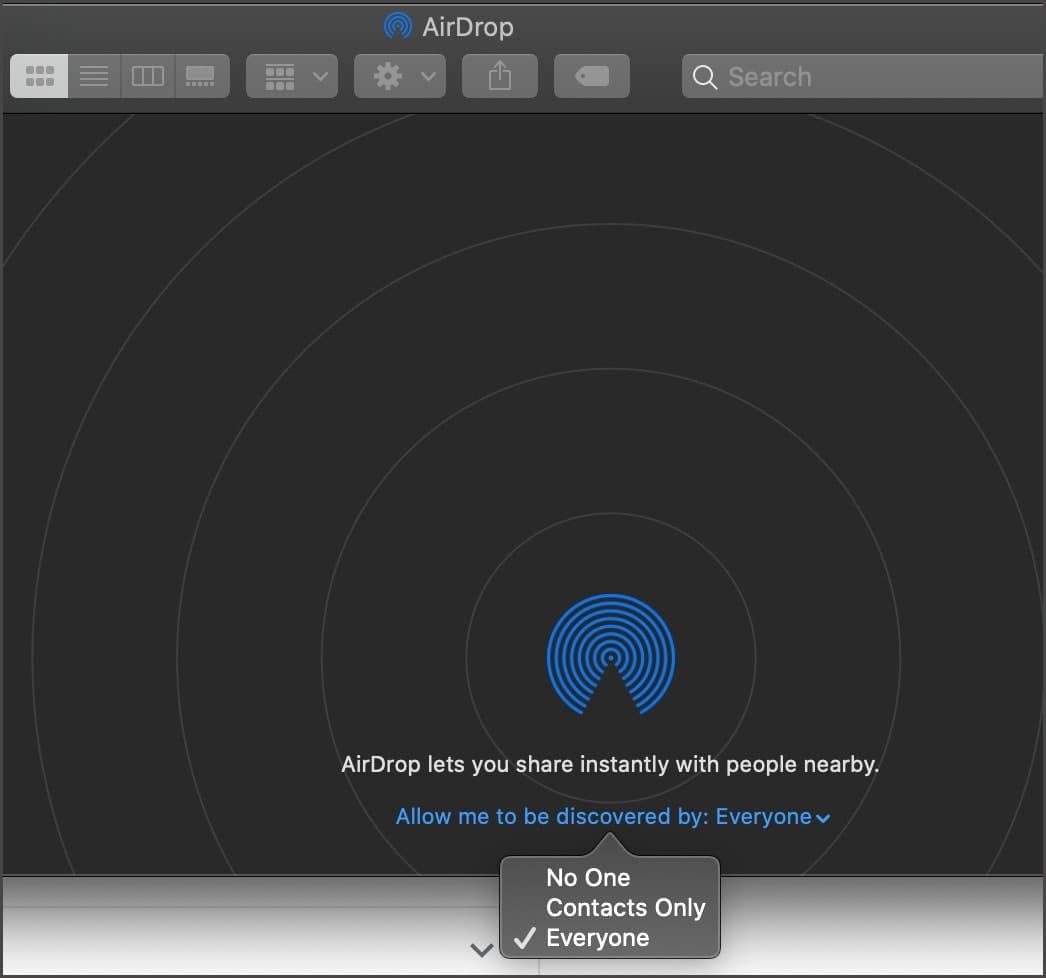Click the "AirDrop lets you share instantly" text
1046x978 pixels.
coord(610,765)
